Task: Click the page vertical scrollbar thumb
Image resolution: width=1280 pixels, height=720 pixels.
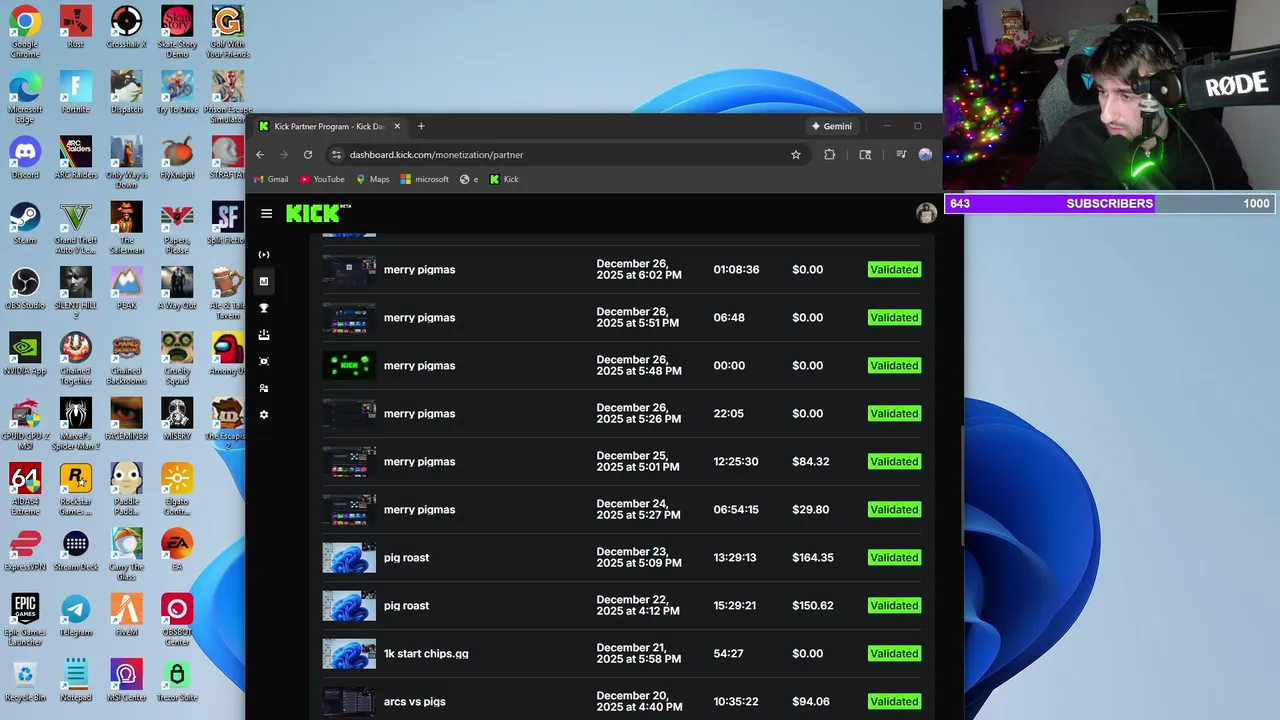Action: point(961,485)
